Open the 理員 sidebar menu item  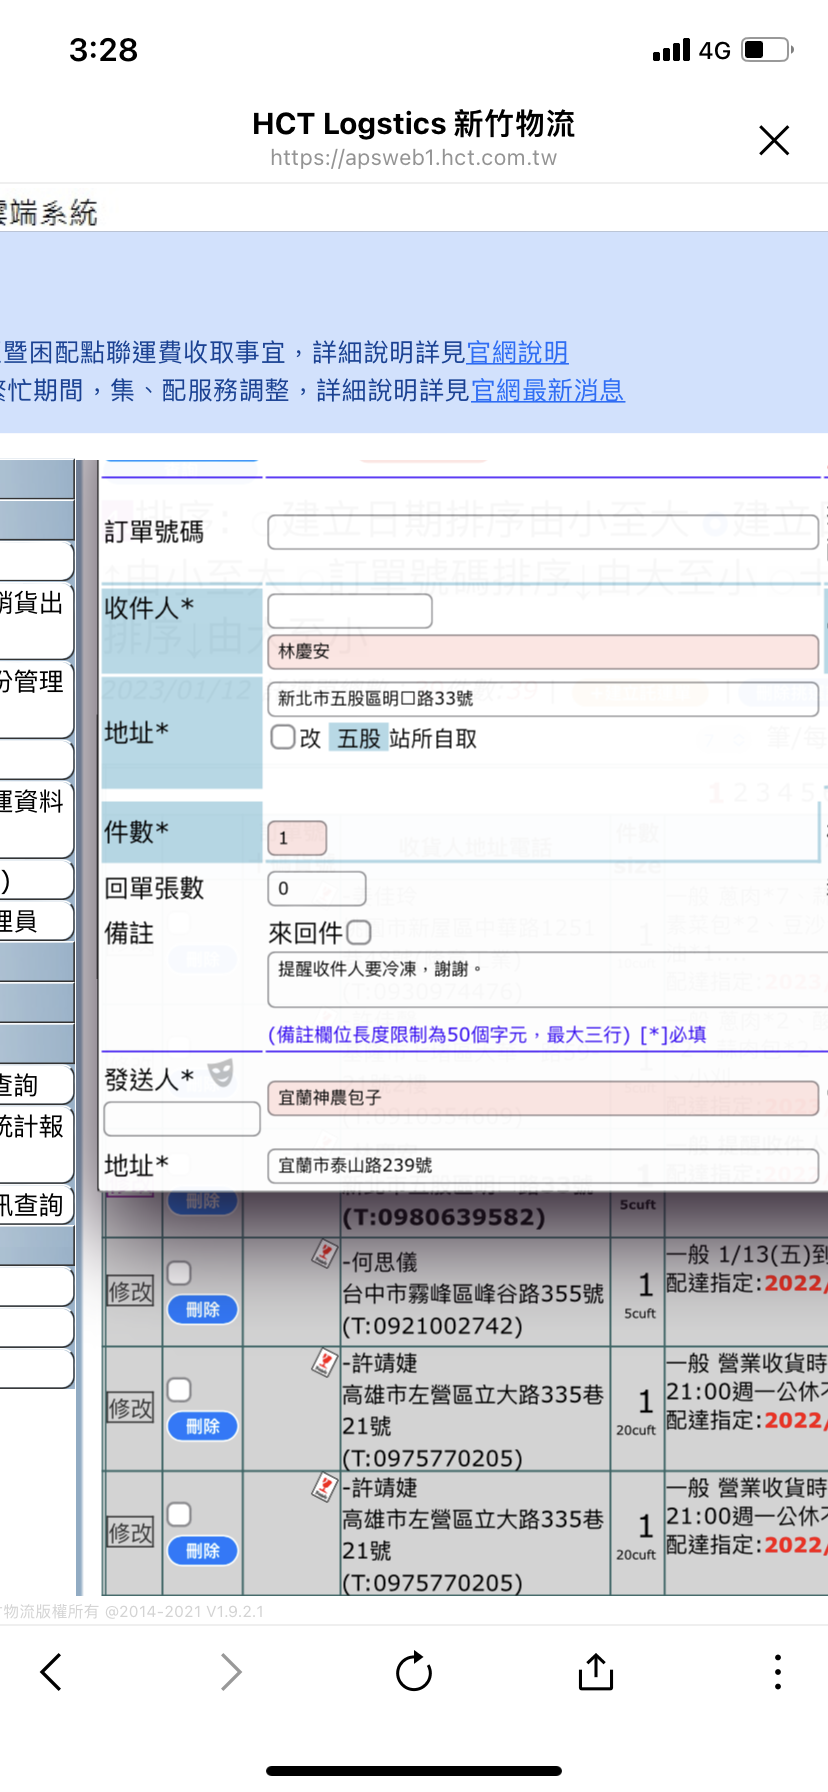coord(36,921)
